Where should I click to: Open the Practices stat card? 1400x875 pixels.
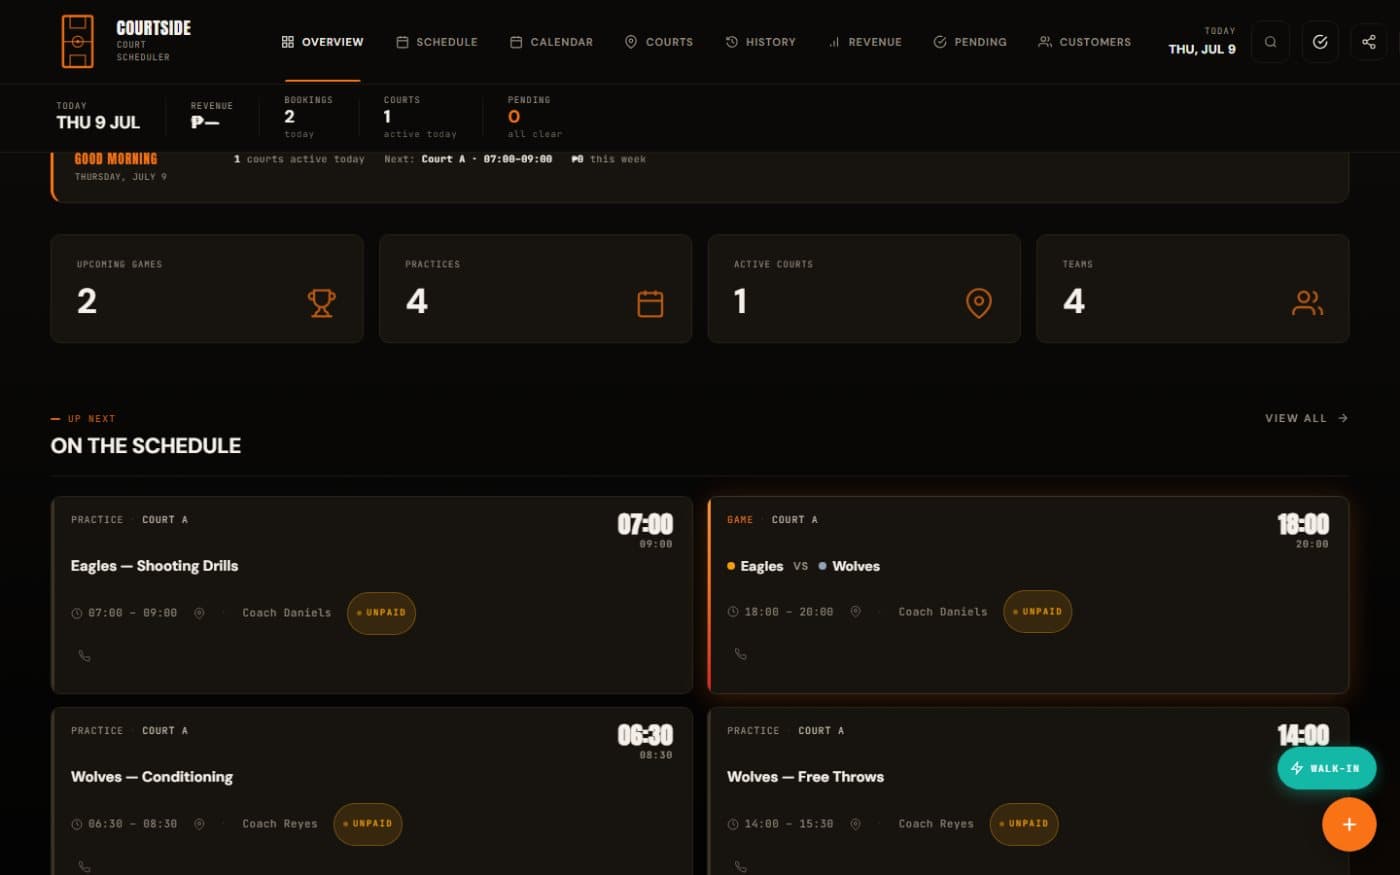[x=535, y=289]
